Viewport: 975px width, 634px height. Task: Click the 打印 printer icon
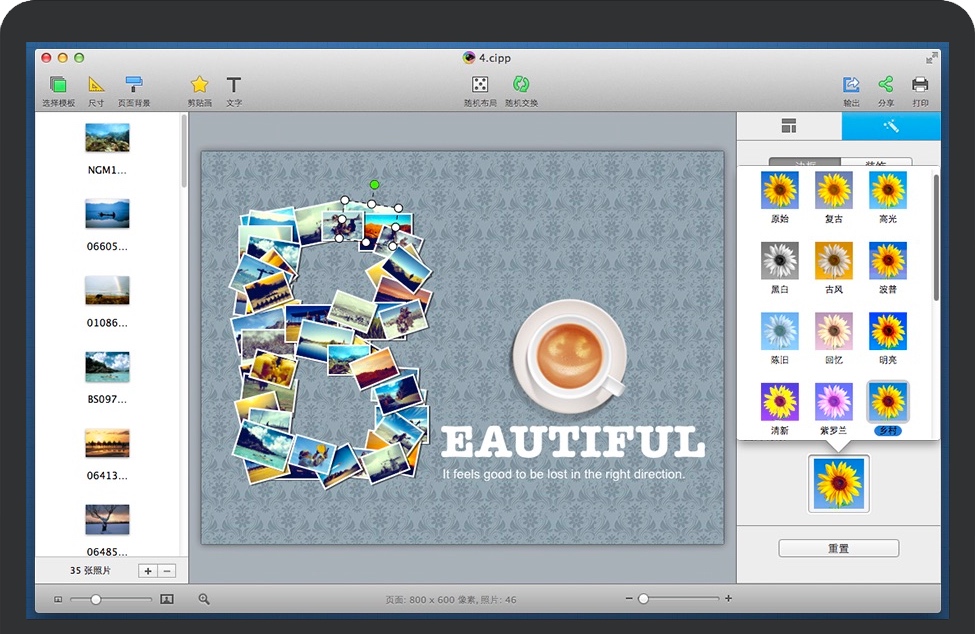click(x=920, y=85)
